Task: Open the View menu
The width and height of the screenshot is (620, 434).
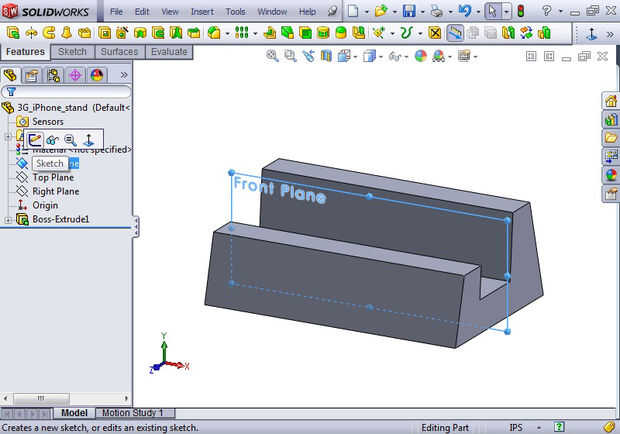Action: (170, 11)
